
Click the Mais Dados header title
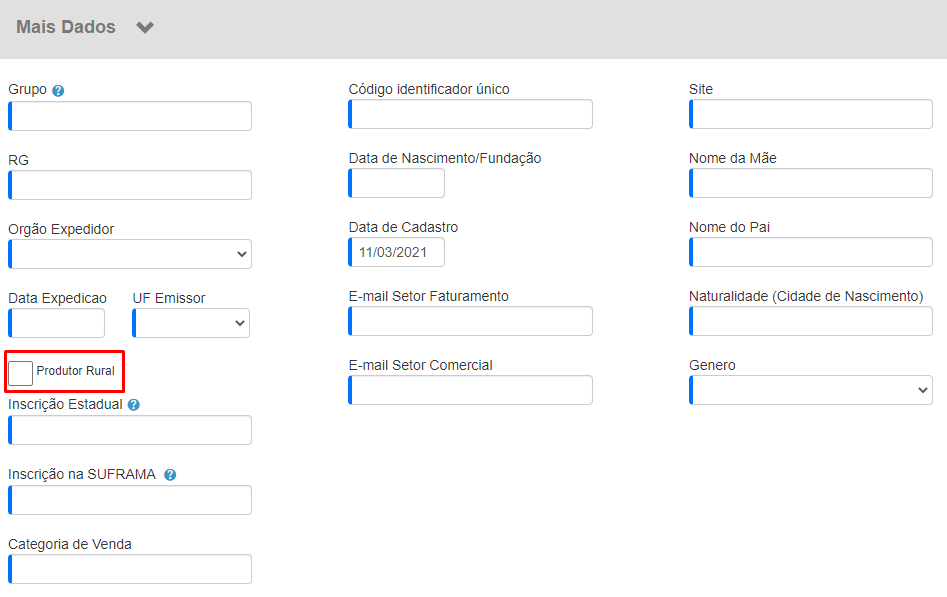pos(66,27)
